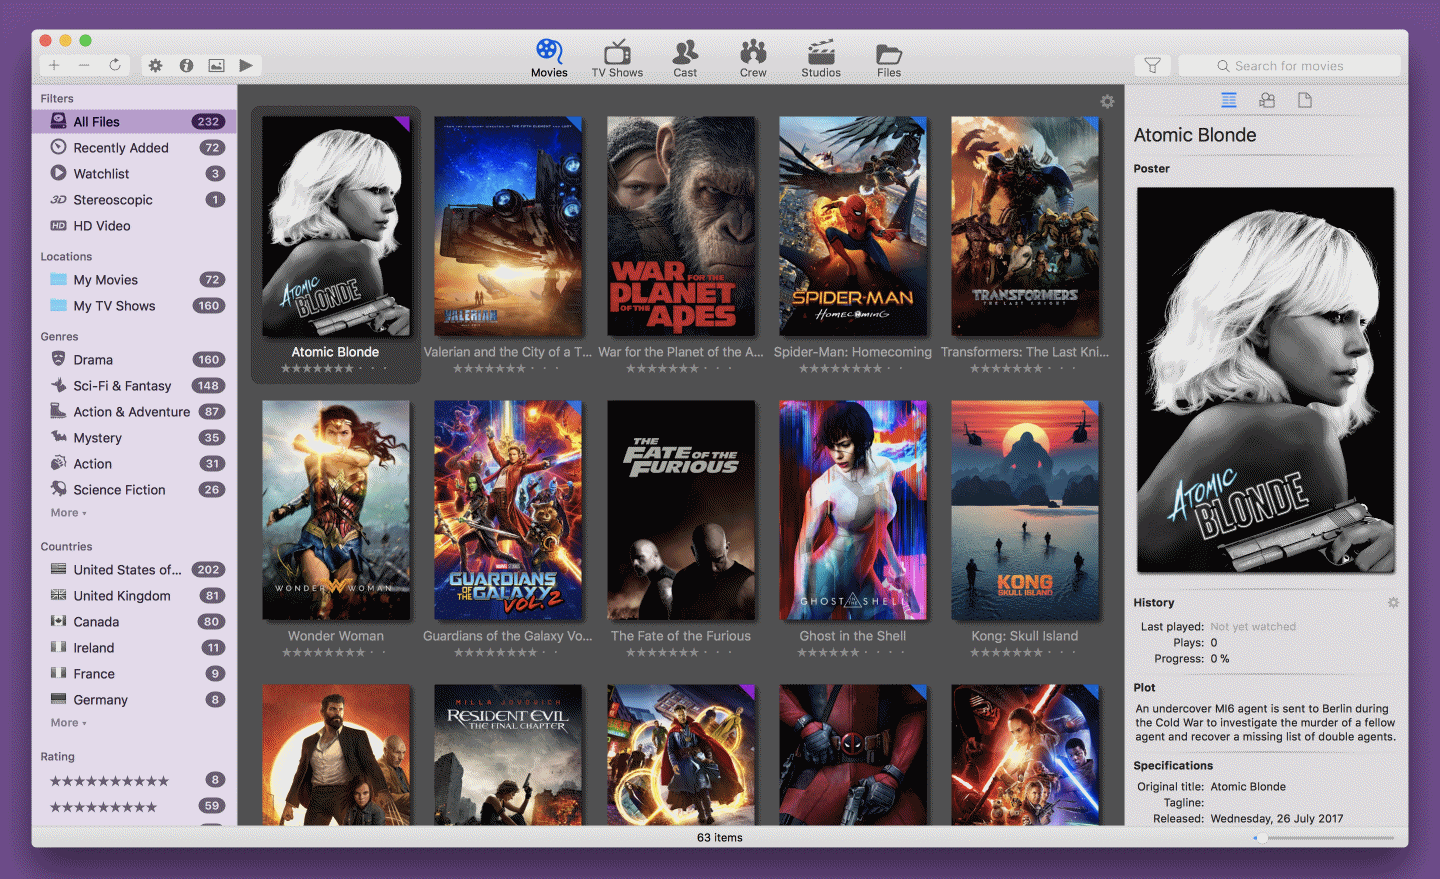The height and width of the screenshot is (879, 1440).
Task: Open the My TV Shows location
Action: click(134, 305)
